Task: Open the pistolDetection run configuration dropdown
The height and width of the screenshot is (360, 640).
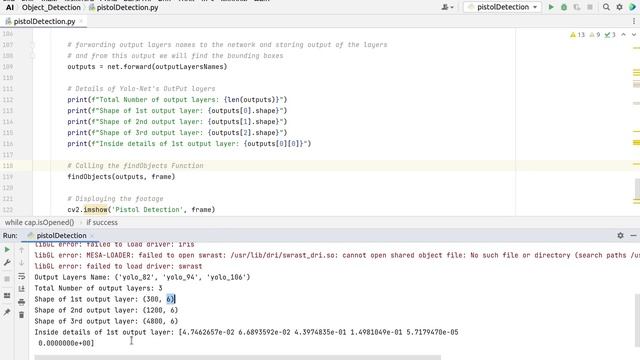Action: click(x=502, y=7)
